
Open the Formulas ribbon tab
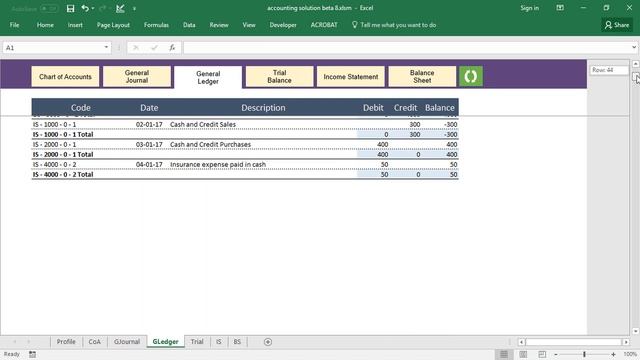tap(156, 25)
